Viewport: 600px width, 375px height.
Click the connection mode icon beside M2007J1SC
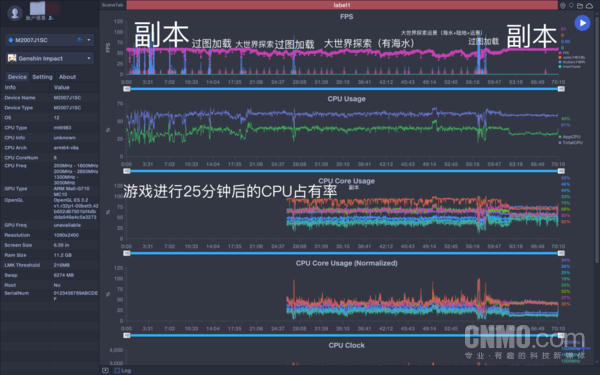(80, 40)
